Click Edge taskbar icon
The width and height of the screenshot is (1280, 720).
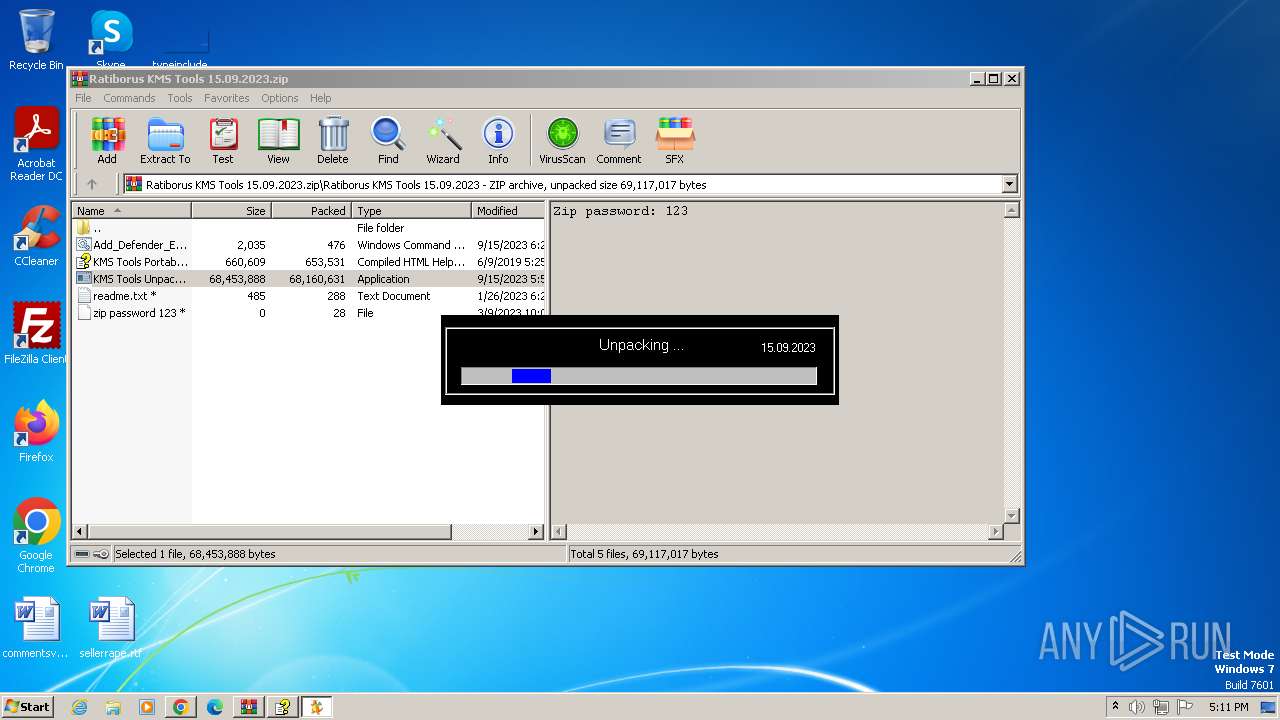214,707
